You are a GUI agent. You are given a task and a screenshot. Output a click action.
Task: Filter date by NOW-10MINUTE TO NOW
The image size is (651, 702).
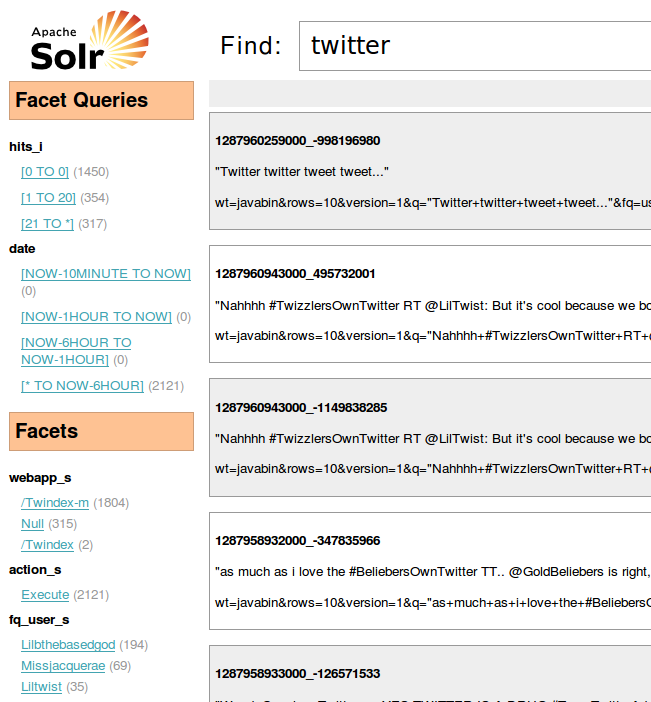point(105,274)
